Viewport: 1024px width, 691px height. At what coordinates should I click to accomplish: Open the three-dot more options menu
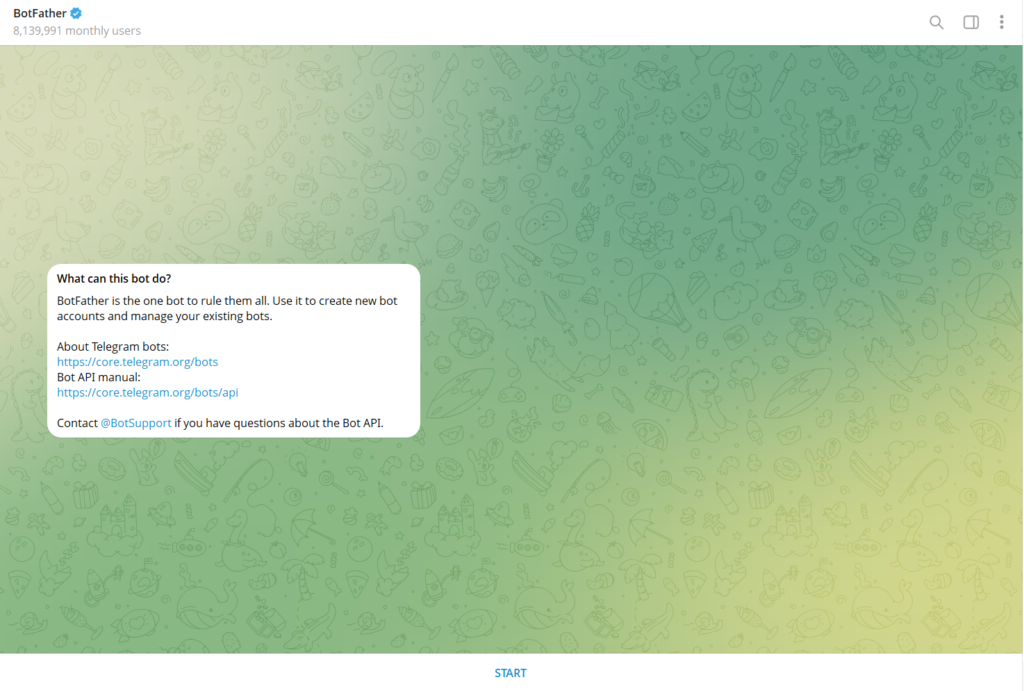(x=1001, y=22)
